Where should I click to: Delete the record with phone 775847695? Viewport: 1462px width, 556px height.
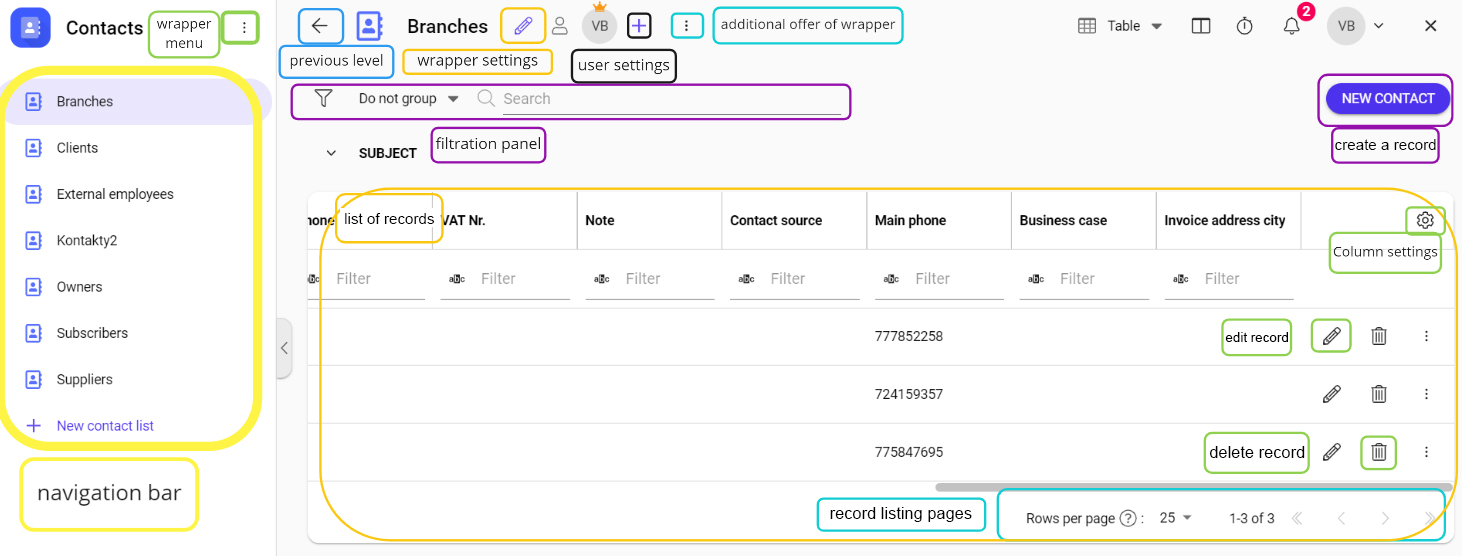tap(1379, 452)
